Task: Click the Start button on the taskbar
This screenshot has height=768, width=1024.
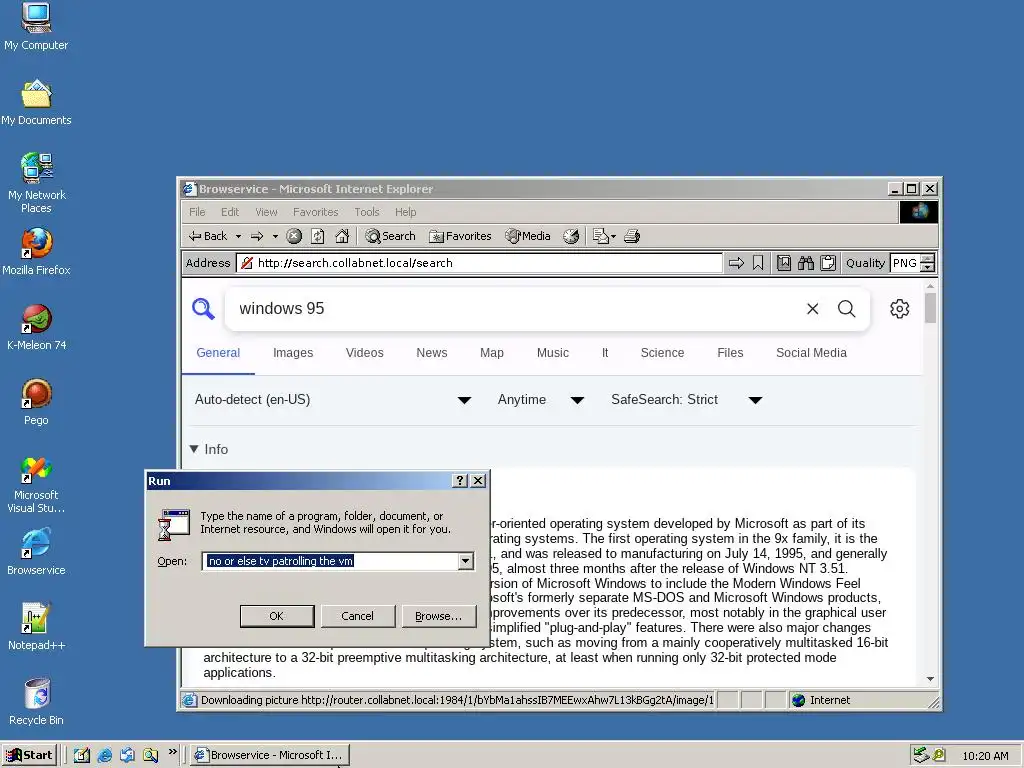Action: click(29, 755)
